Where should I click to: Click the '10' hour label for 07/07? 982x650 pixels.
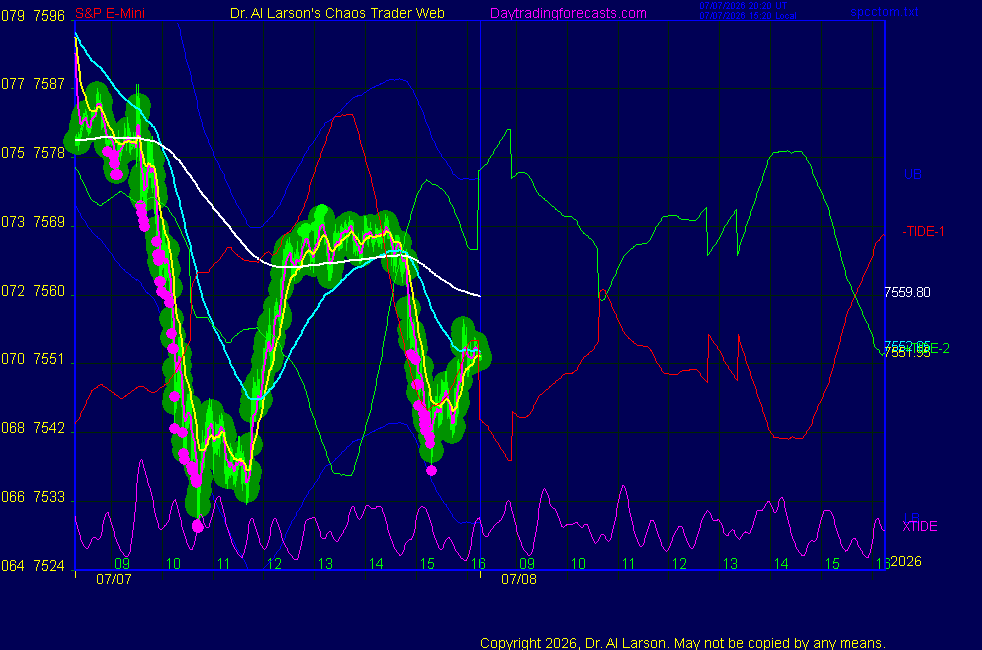[173, 564]
